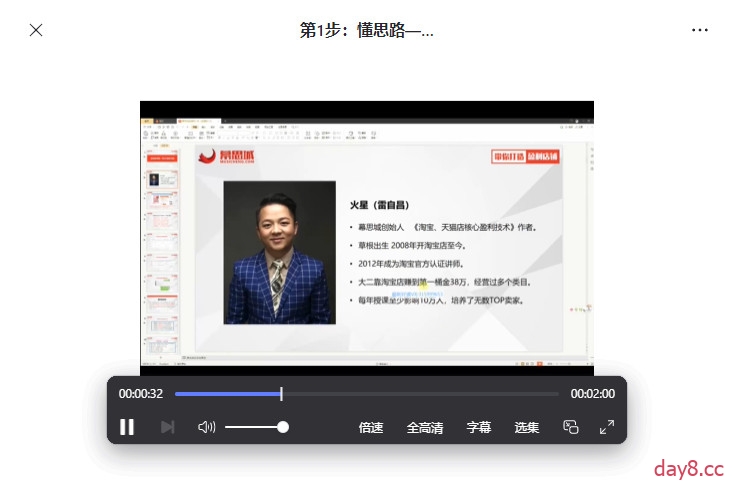Click the presenter photo in the video
The height and width of the screenshot is (484, 734).
[279, 252]
